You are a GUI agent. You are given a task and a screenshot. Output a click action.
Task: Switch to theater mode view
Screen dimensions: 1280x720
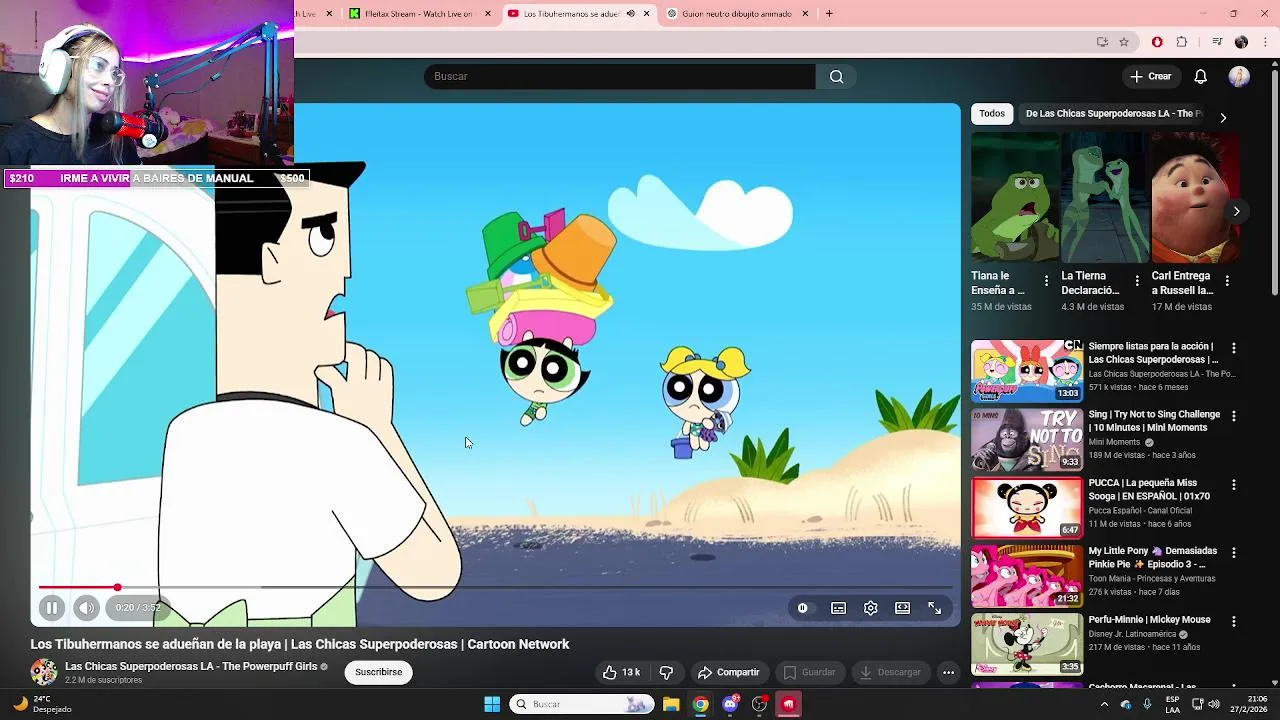click(902, 608)
